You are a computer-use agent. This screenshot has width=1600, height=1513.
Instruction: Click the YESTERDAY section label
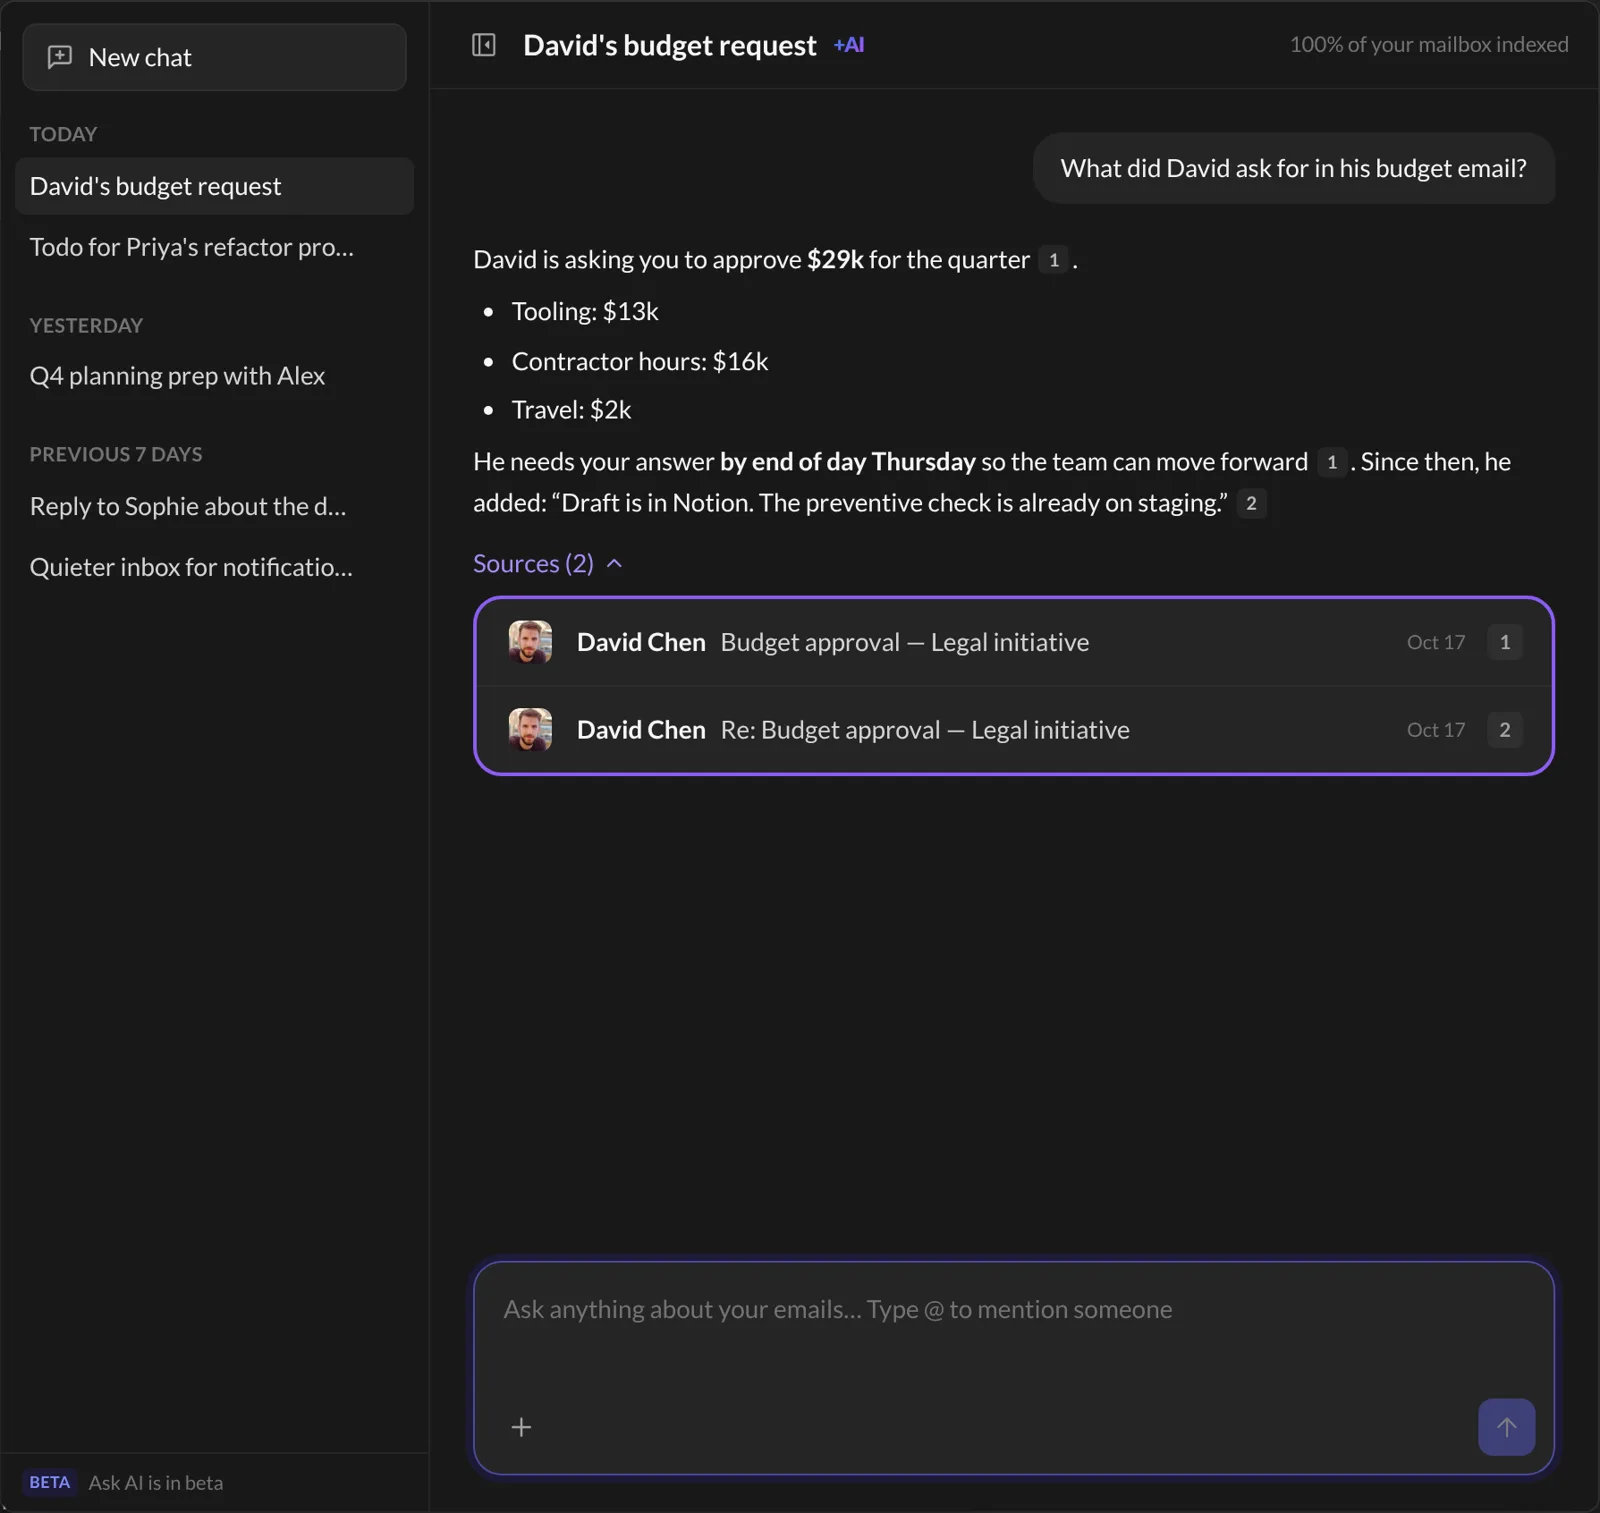pos(86,326)
